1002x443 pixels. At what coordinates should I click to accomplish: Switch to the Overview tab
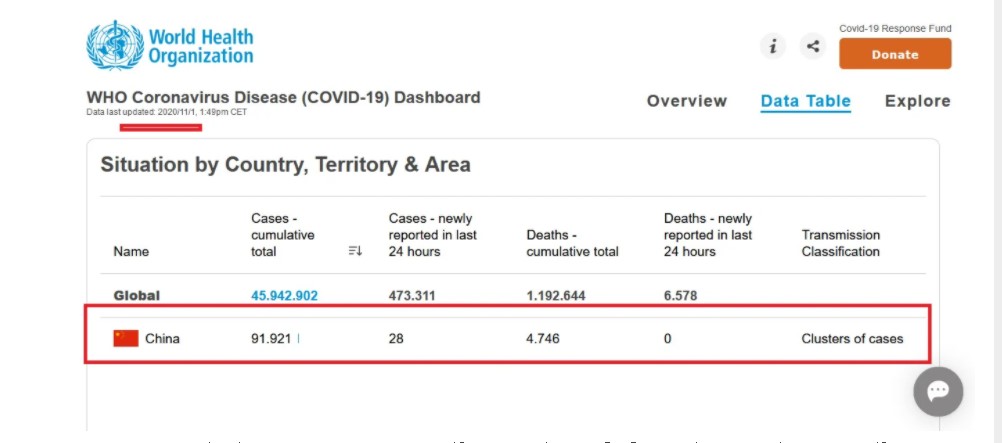pyautogui.click(x=687, y=101)
